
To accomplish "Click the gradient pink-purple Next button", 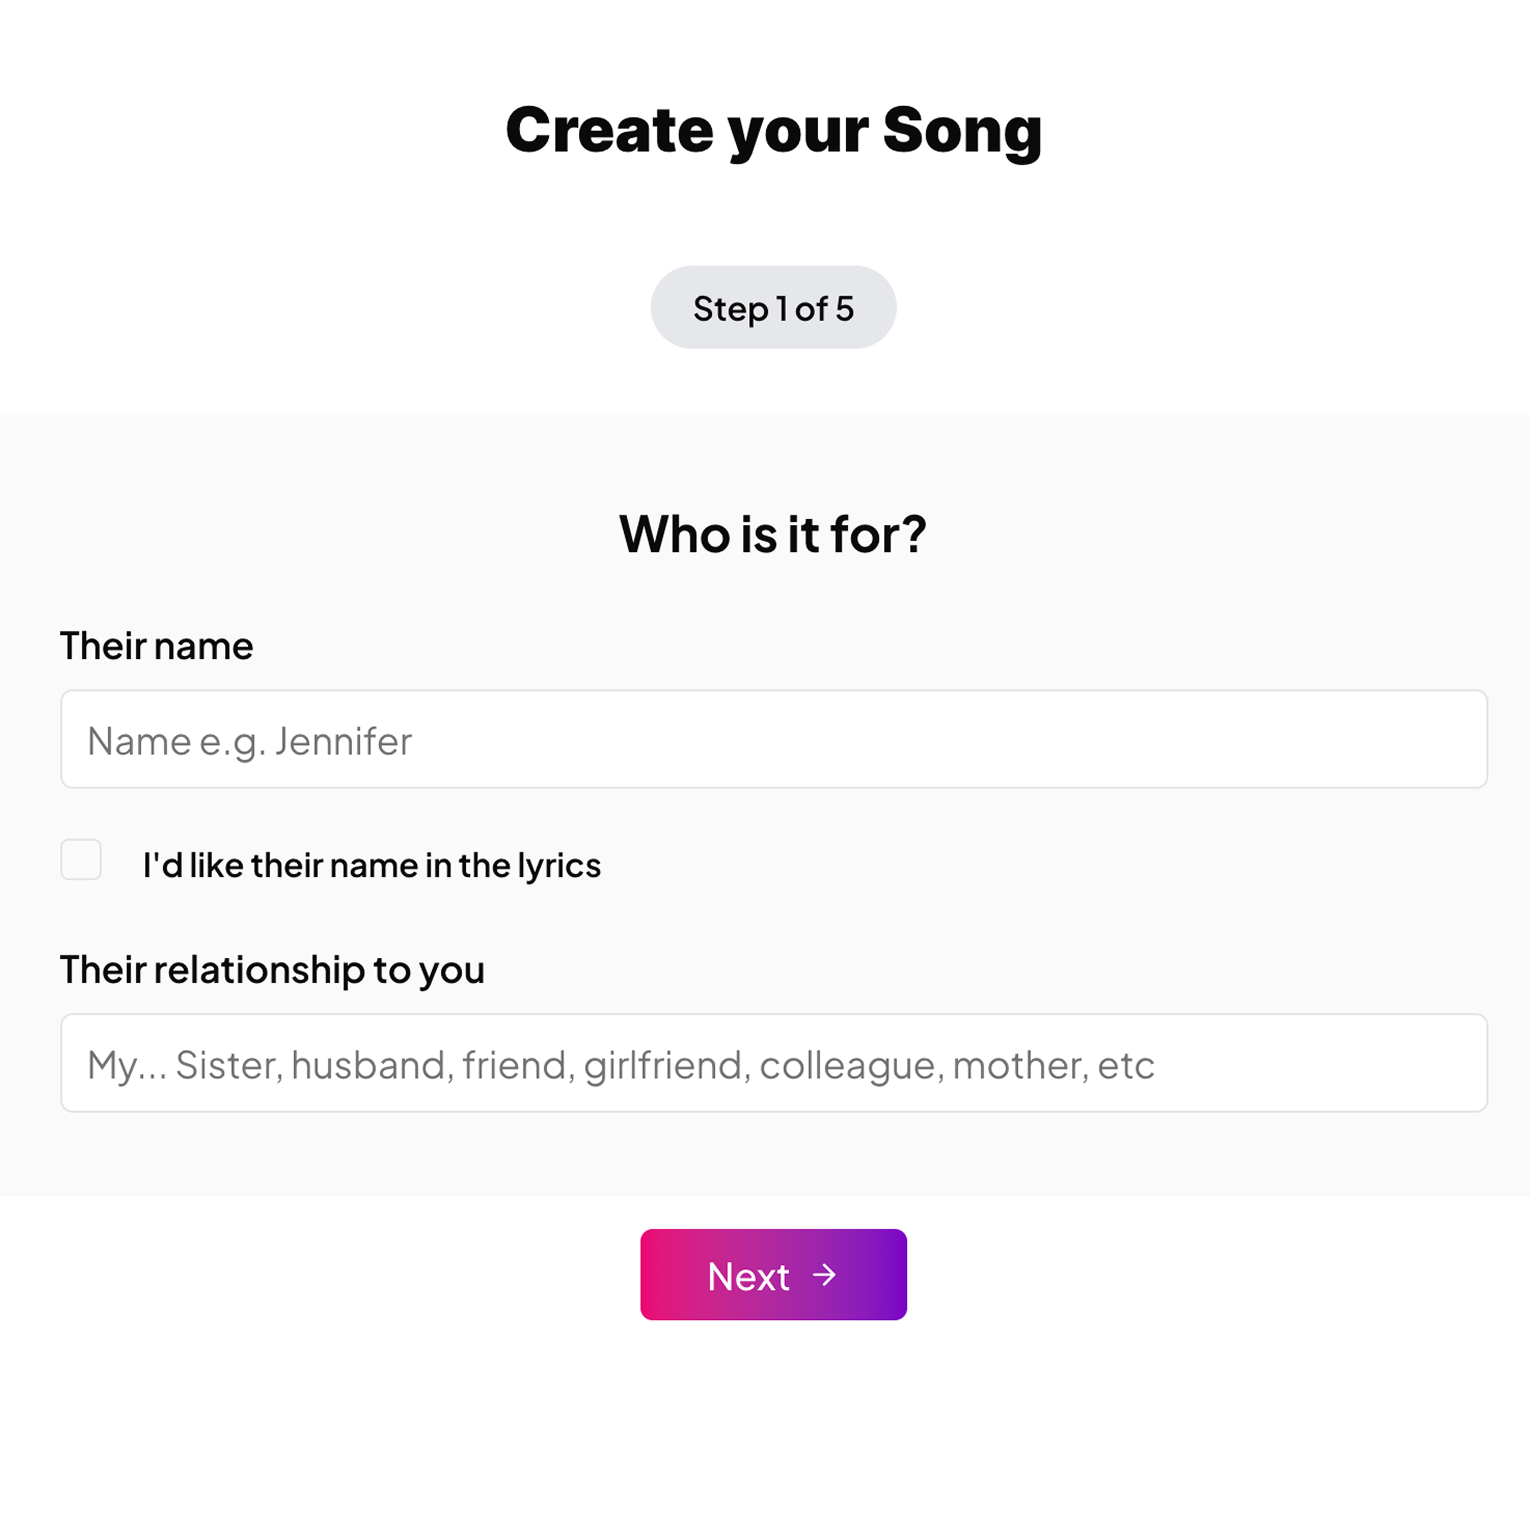I will pyautogui.click(x=773, y=1275).
